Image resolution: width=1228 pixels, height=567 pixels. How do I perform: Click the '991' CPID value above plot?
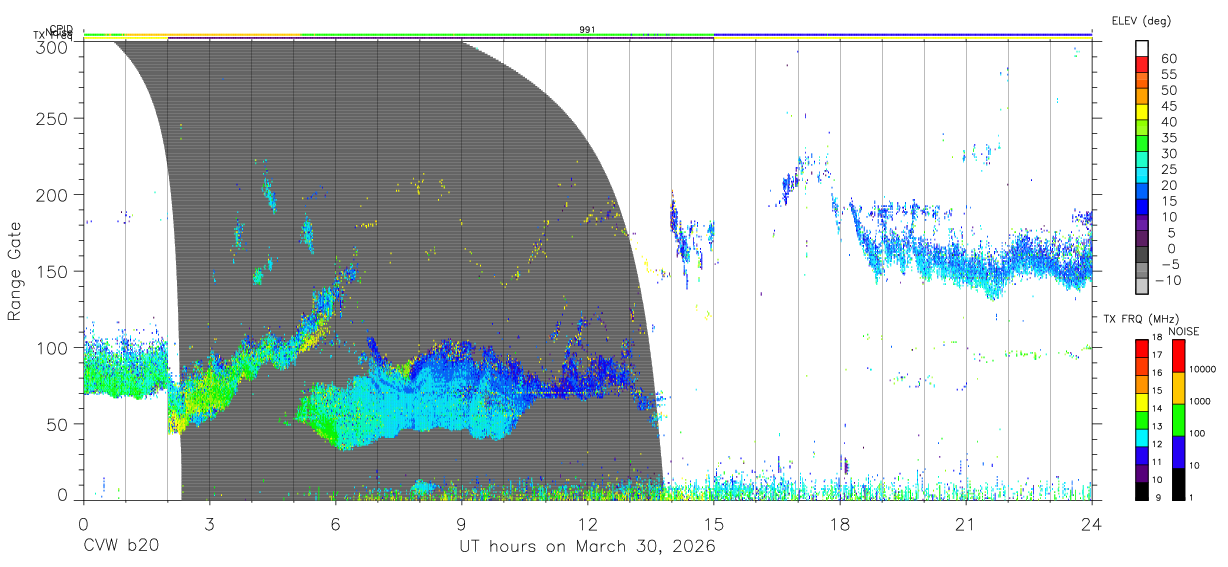(x=587, y=30)
